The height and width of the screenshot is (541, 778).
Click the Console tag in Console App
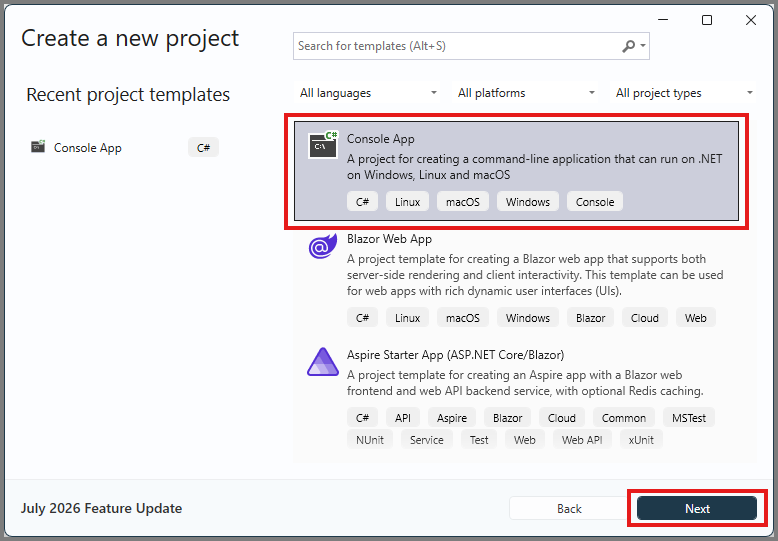595,202
